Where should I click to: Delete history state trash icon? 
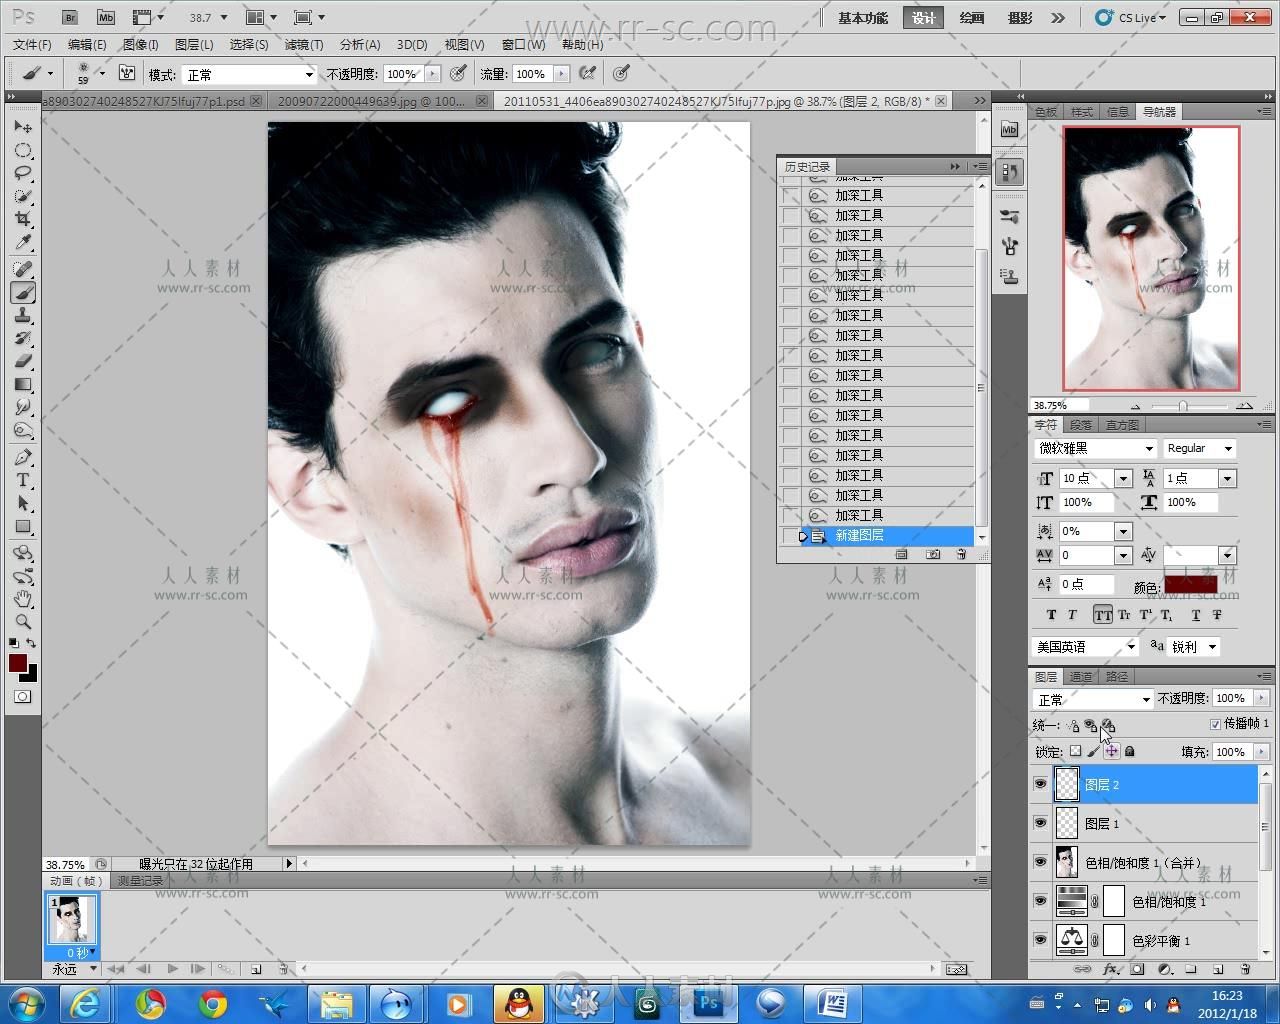click(x=961, y=554)
